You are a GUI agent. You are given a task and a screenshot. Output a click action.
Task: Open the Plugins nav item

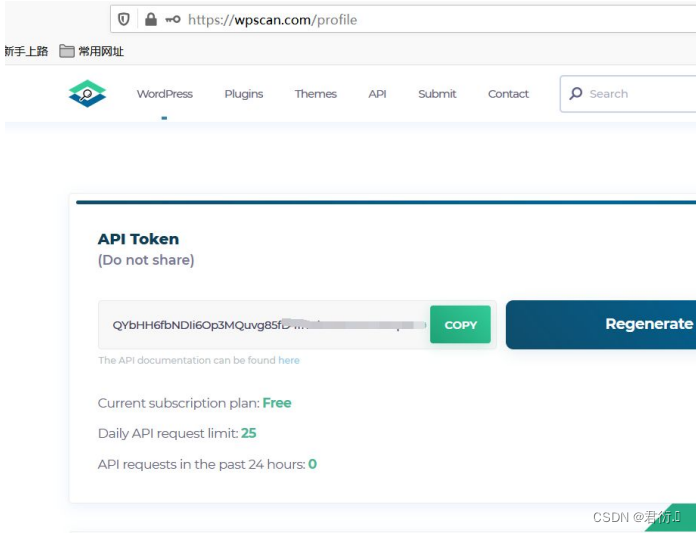244,94
